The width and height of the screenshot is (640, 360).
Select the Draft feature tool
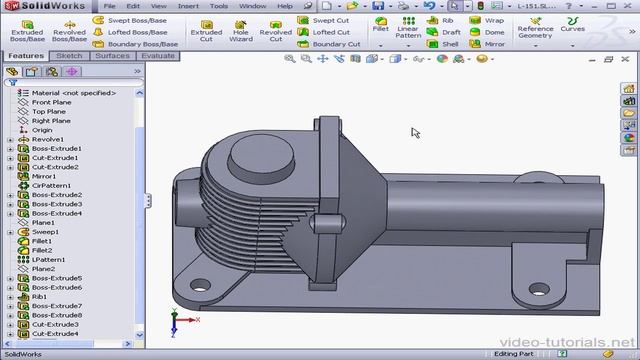click(444, 32)
